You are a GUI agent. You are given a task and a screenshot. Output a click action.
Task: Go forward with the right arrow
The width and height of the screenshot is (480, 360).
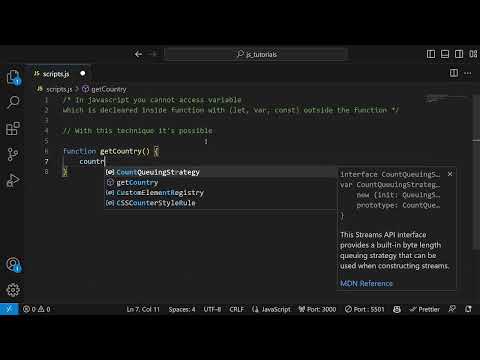153,54
